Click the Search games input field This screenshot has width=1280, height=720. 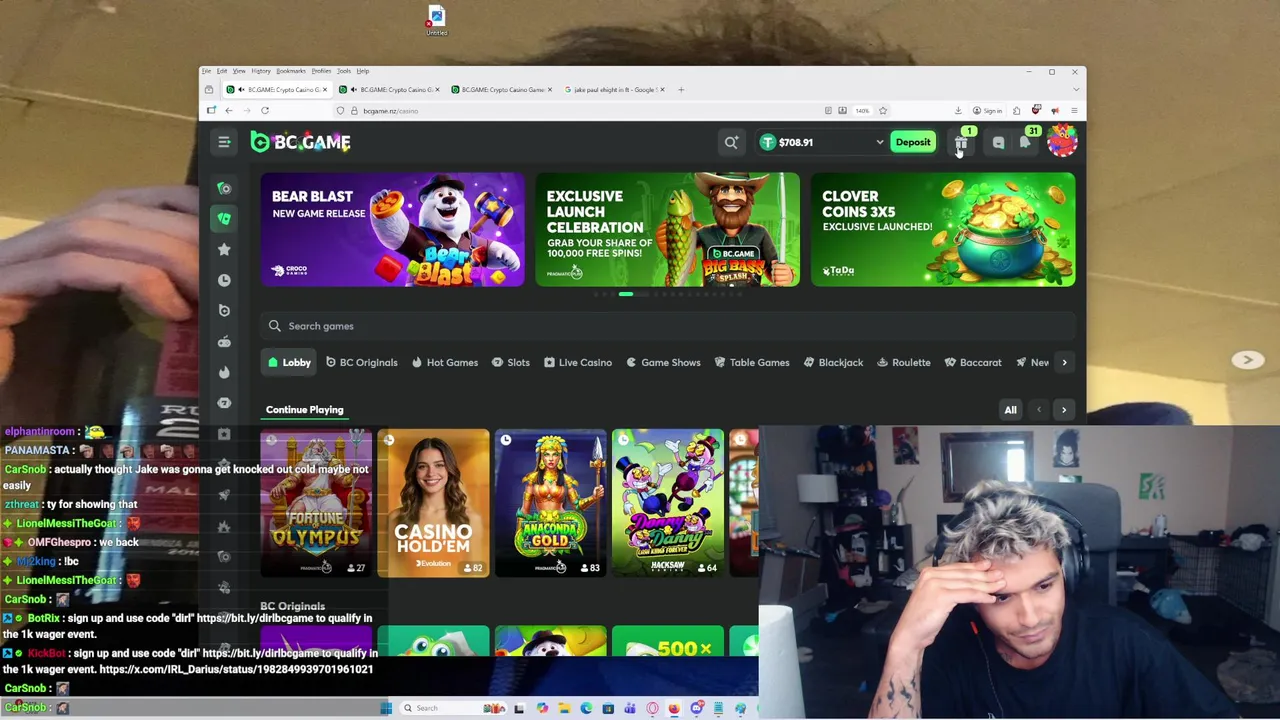click(x=668, y=326)
